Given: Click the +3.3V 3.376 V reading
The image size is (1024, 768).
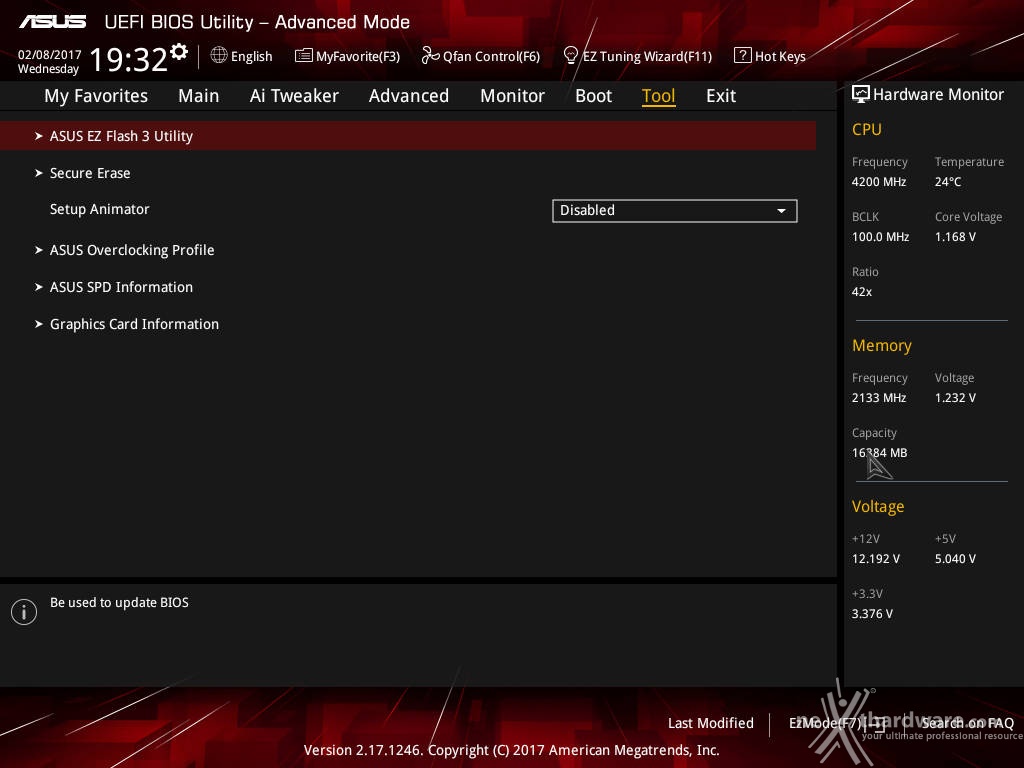Looking at the screenshot, I should [872, 614].
